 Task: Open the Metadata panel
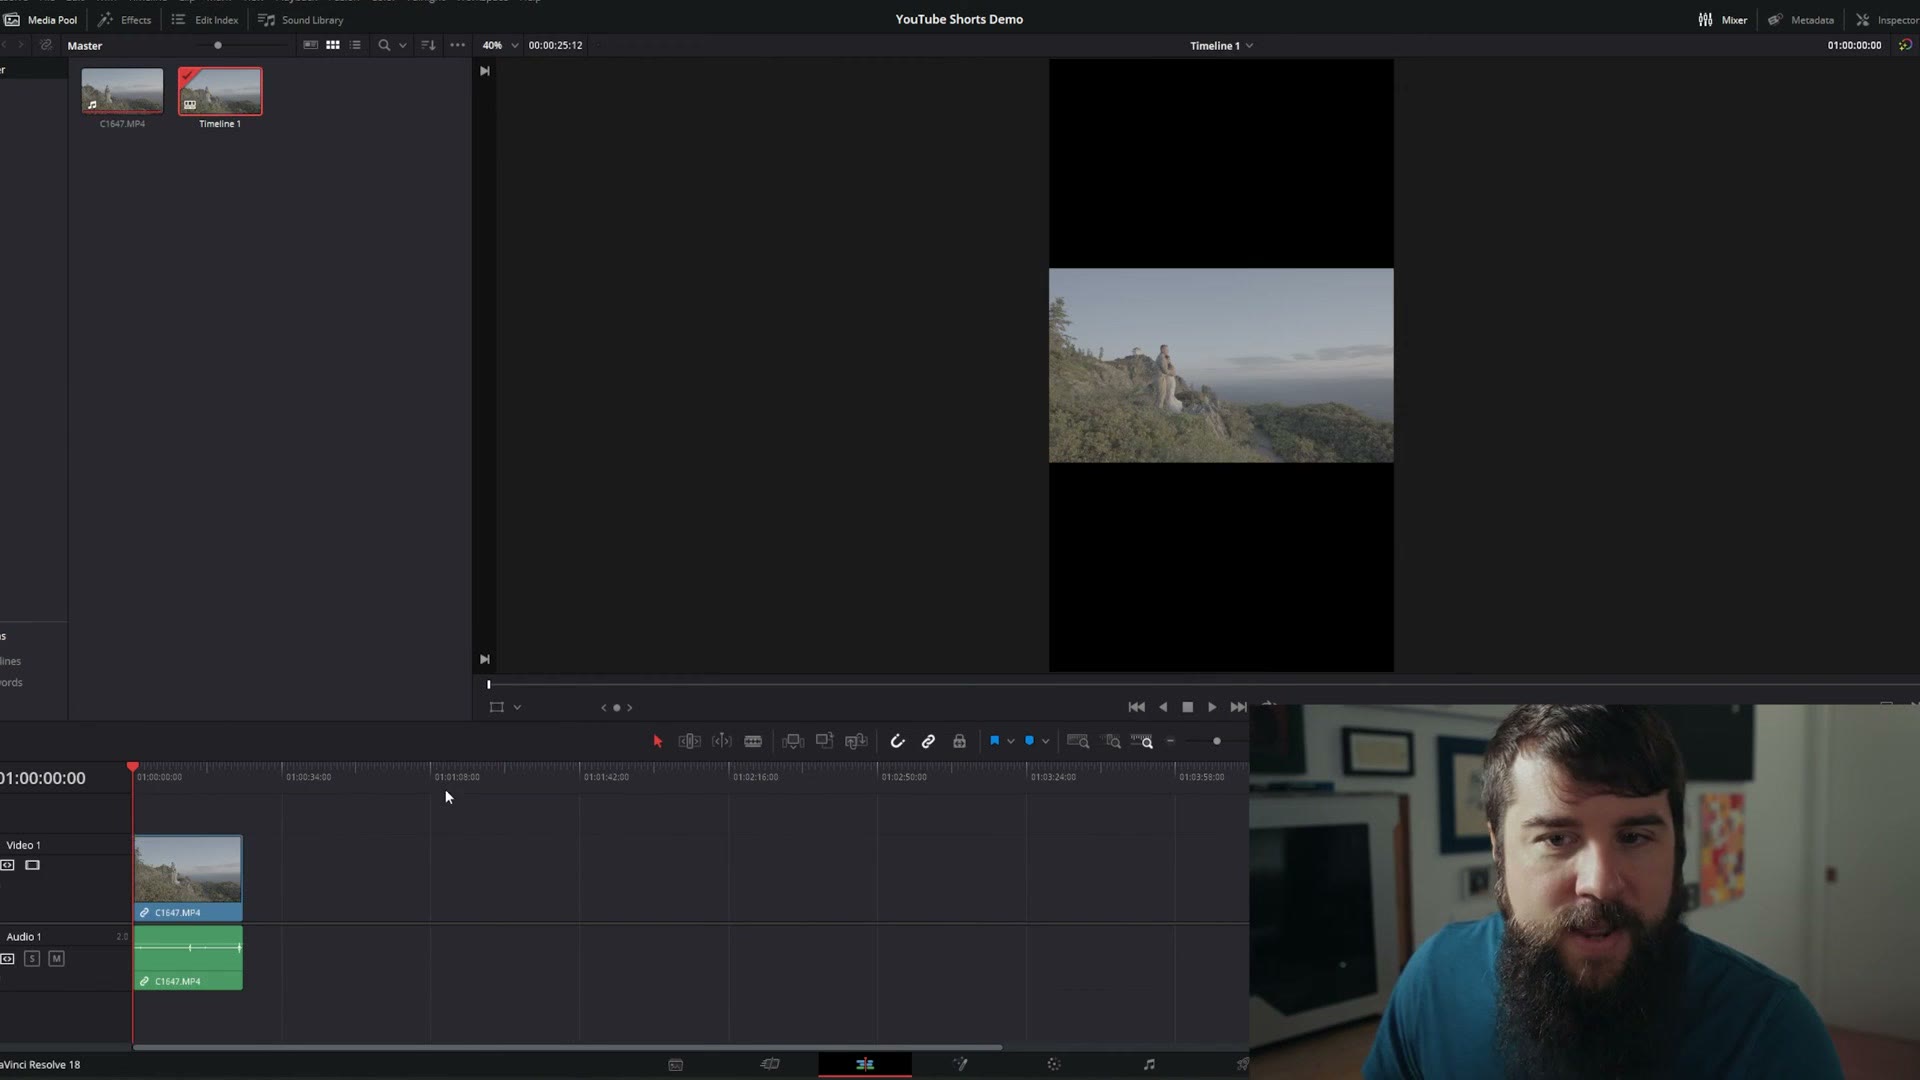[x=1801, y=20]
